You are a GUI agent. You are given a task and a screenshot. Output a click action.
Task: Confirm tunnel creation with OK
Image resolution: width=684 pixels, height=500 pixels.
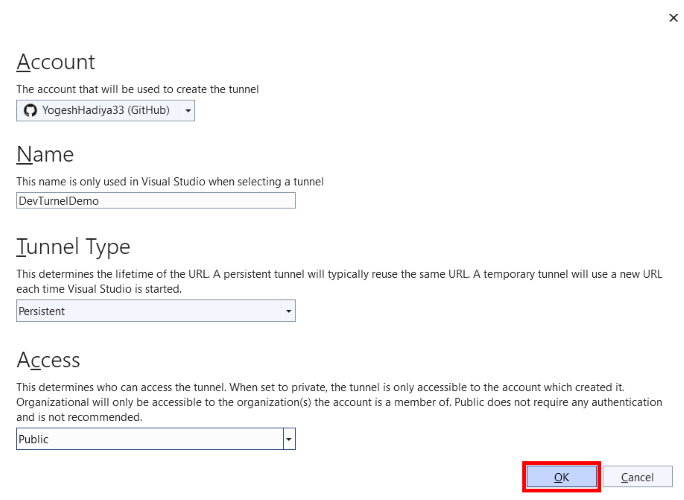[561, 477]
